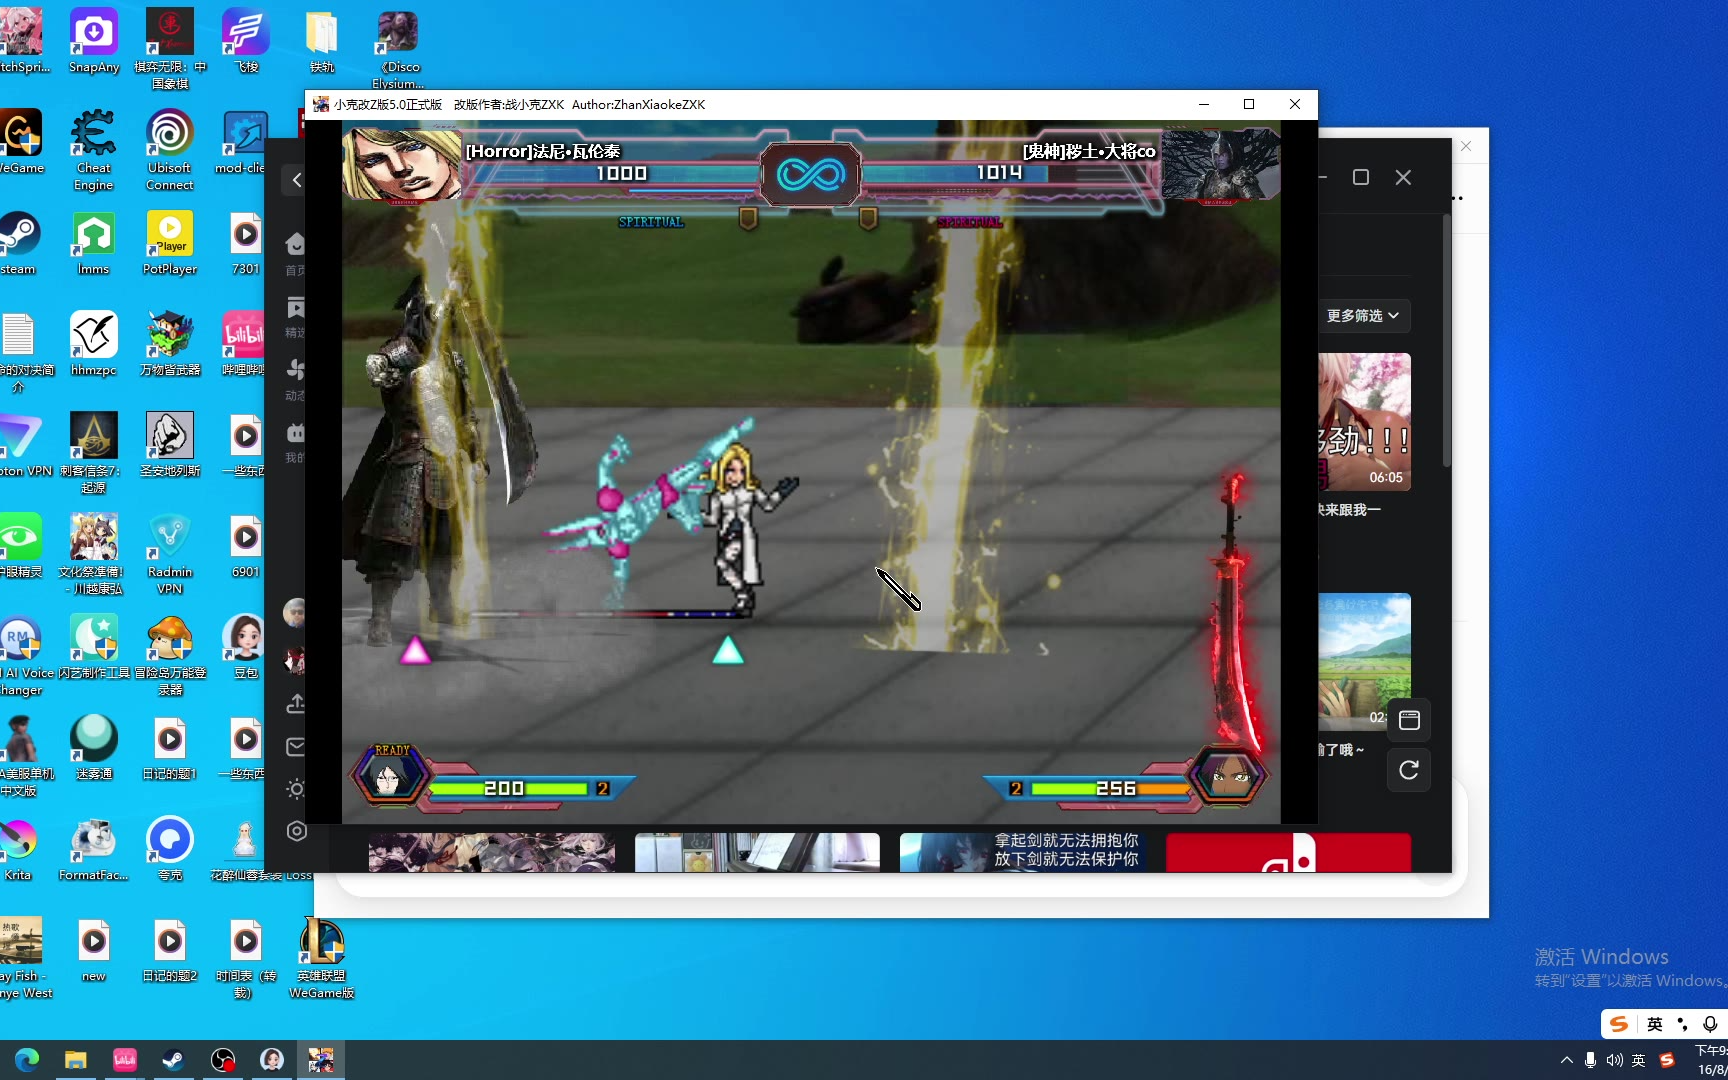Open the 飞梭 desktop shortcut

pos(246,41)
